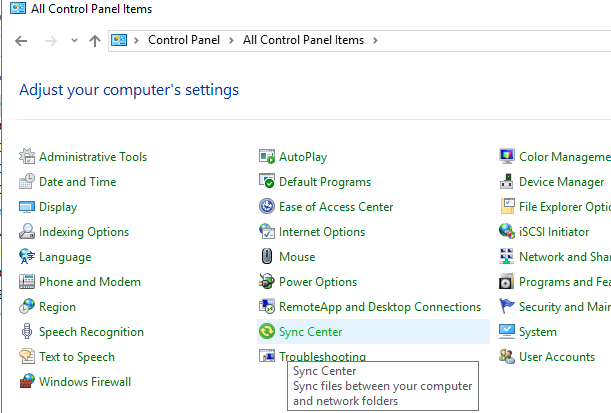Open the Speech Recognition link
The height and width of the screenshot is (413, 611).
tap(91, 332)
